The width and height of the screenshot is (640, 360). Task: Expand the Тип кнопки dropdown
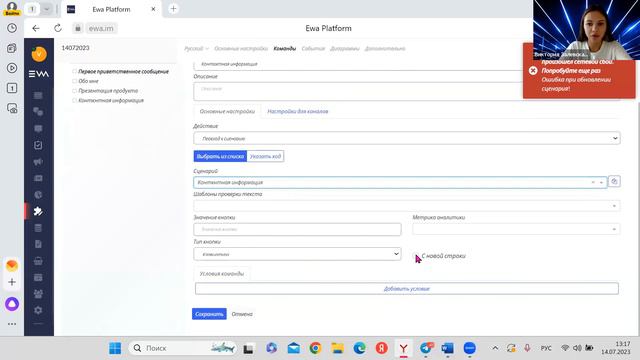click(297, 254)
